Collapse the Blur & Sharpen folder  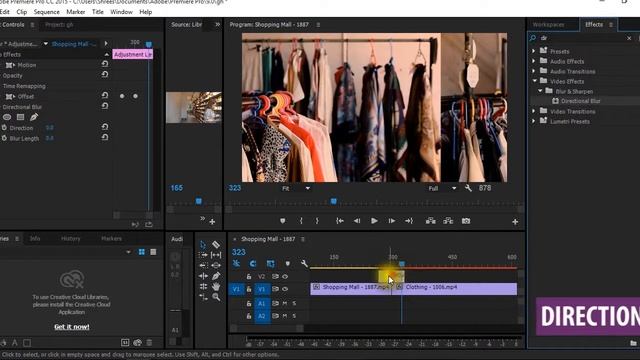[540, 91]
